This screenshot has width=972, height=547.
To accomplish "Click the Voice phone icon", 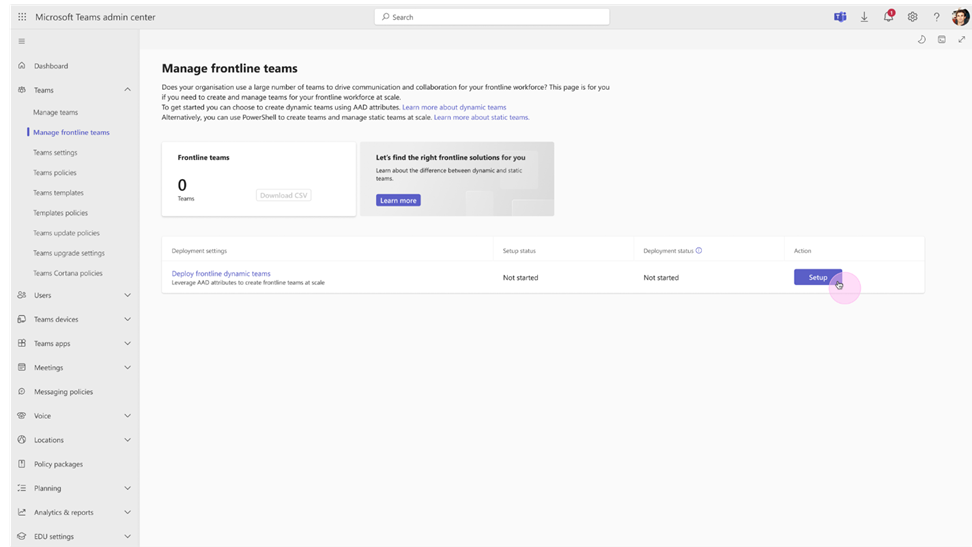I will (x=22, y=416).
